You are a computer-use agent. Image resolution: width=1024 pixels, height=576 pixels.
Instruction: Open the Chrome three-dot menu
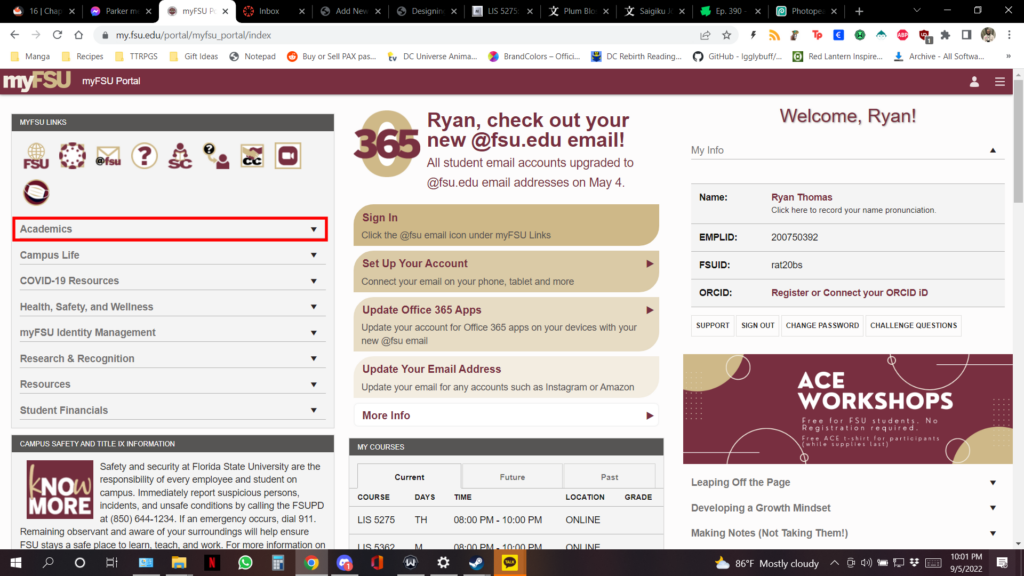coord(1009,35)
